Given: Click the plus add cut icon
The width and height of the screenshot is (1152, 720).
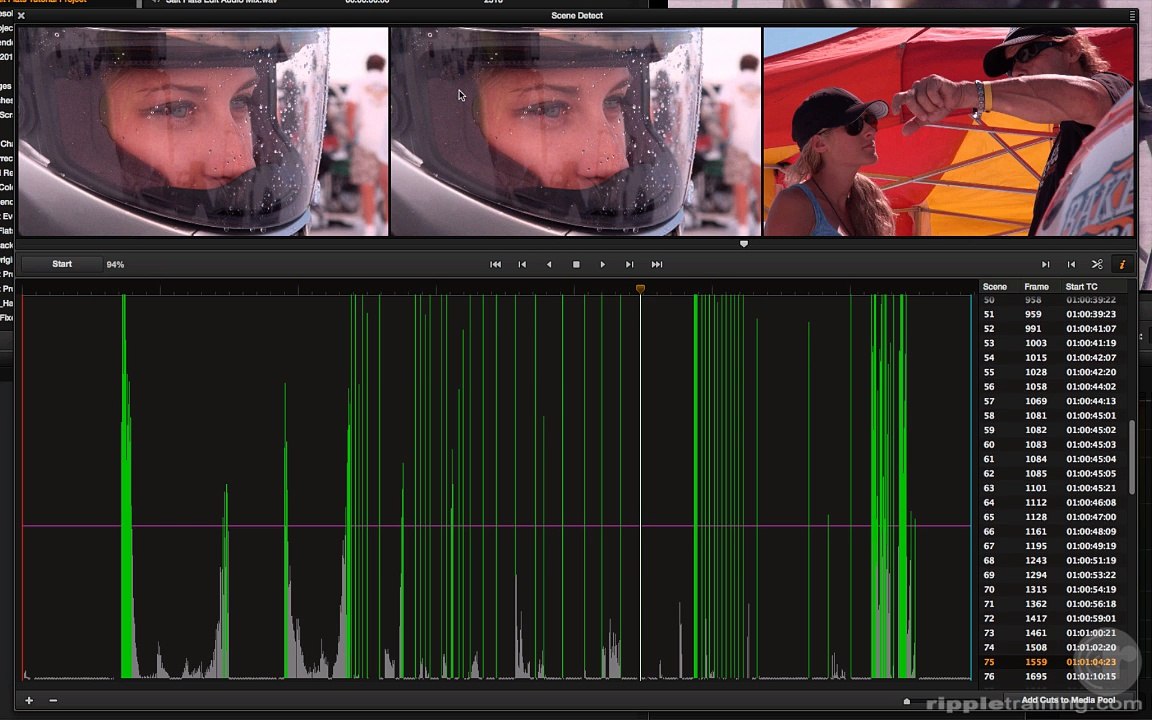Looking at the screenshot, I should point(29,700).
